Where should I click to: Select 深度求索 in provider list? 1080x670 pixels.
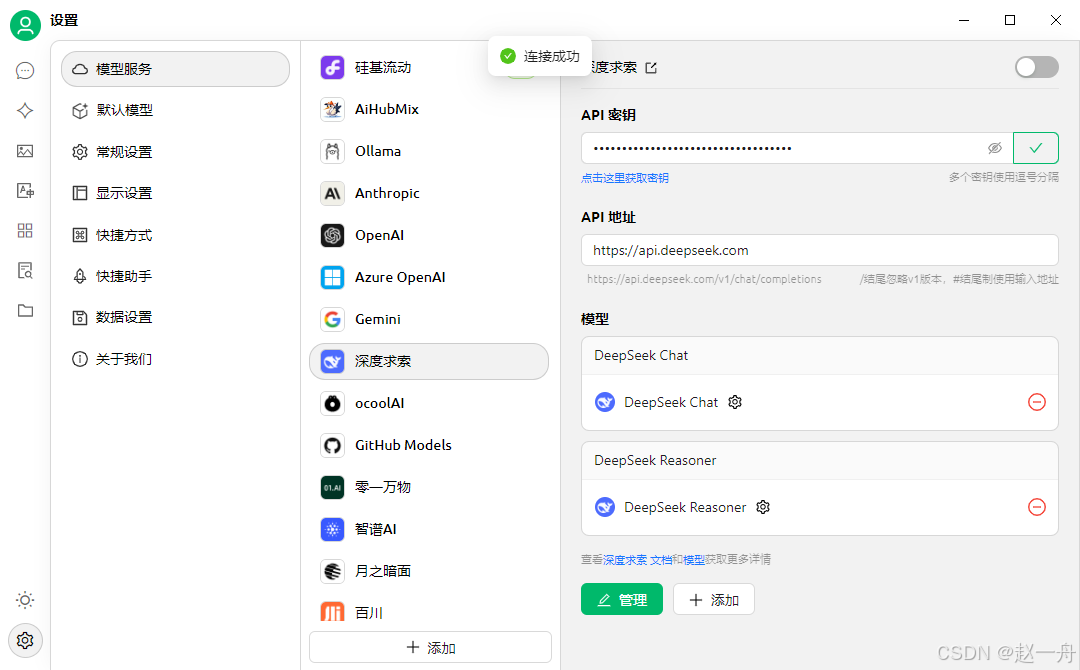tap(428, 362)
